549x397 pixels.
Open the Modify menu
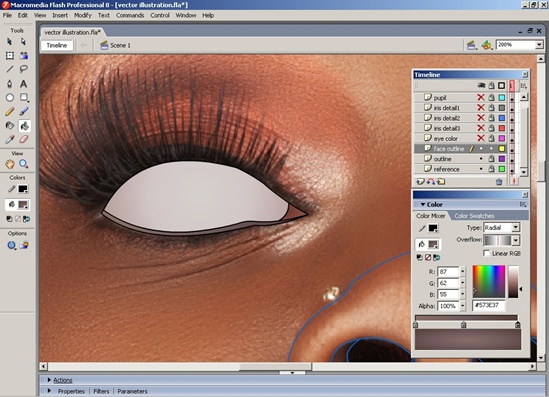tap(83, 15)
